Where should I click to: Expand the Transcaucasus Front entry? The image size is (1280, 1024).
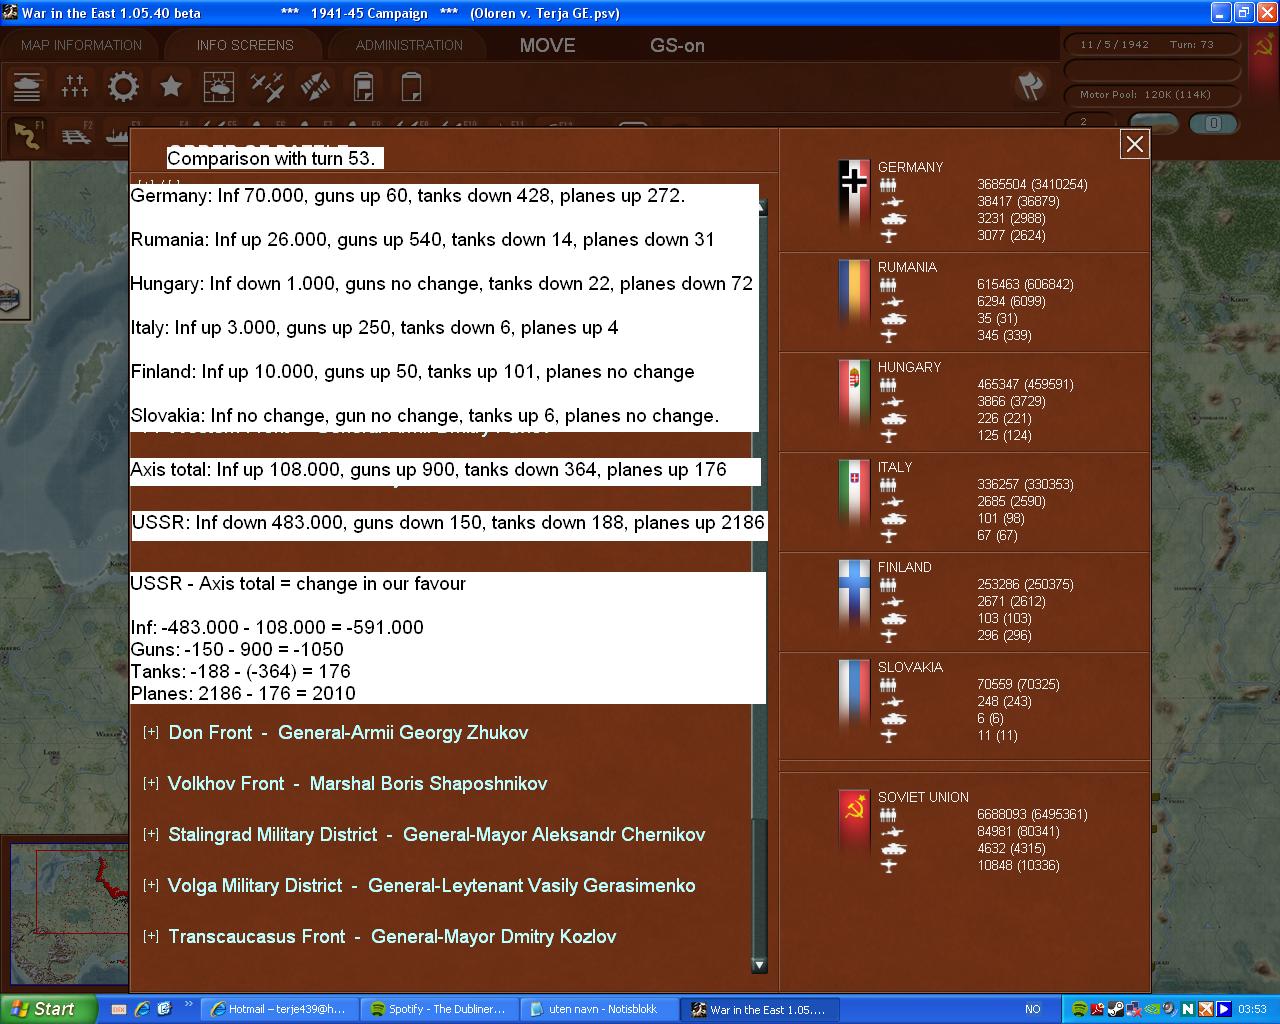[151, 936]
